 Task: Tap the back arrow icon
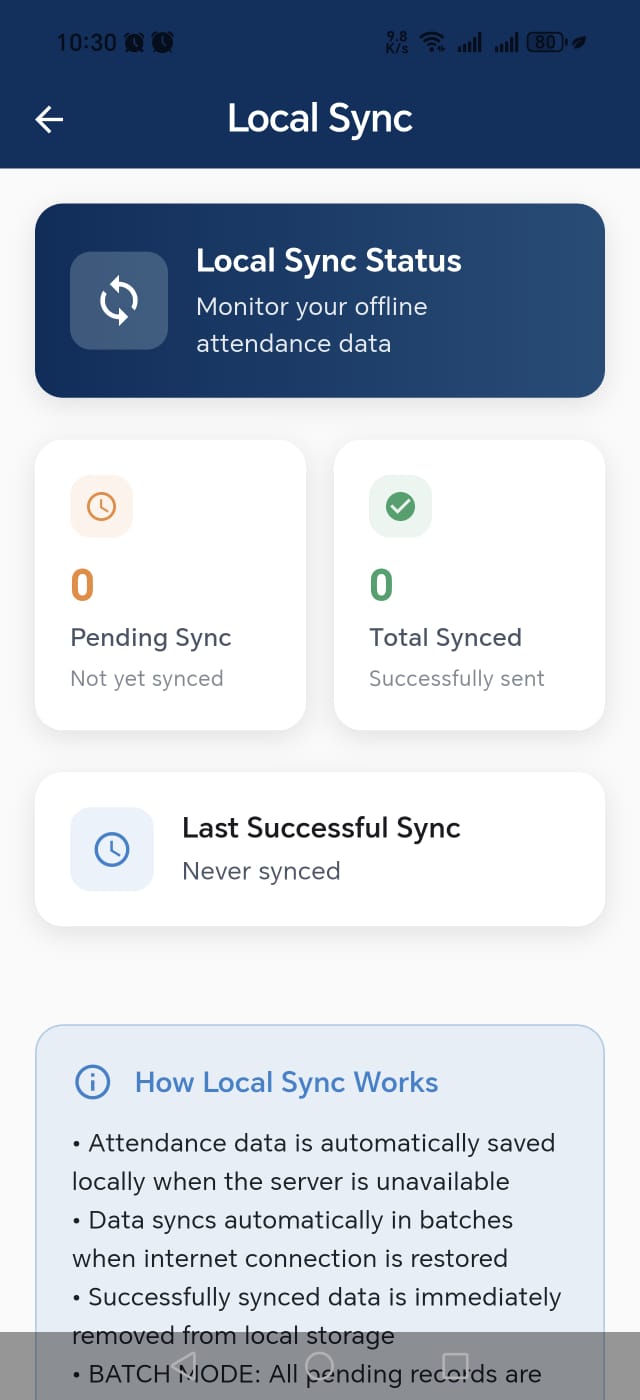[x=49, y=120]
